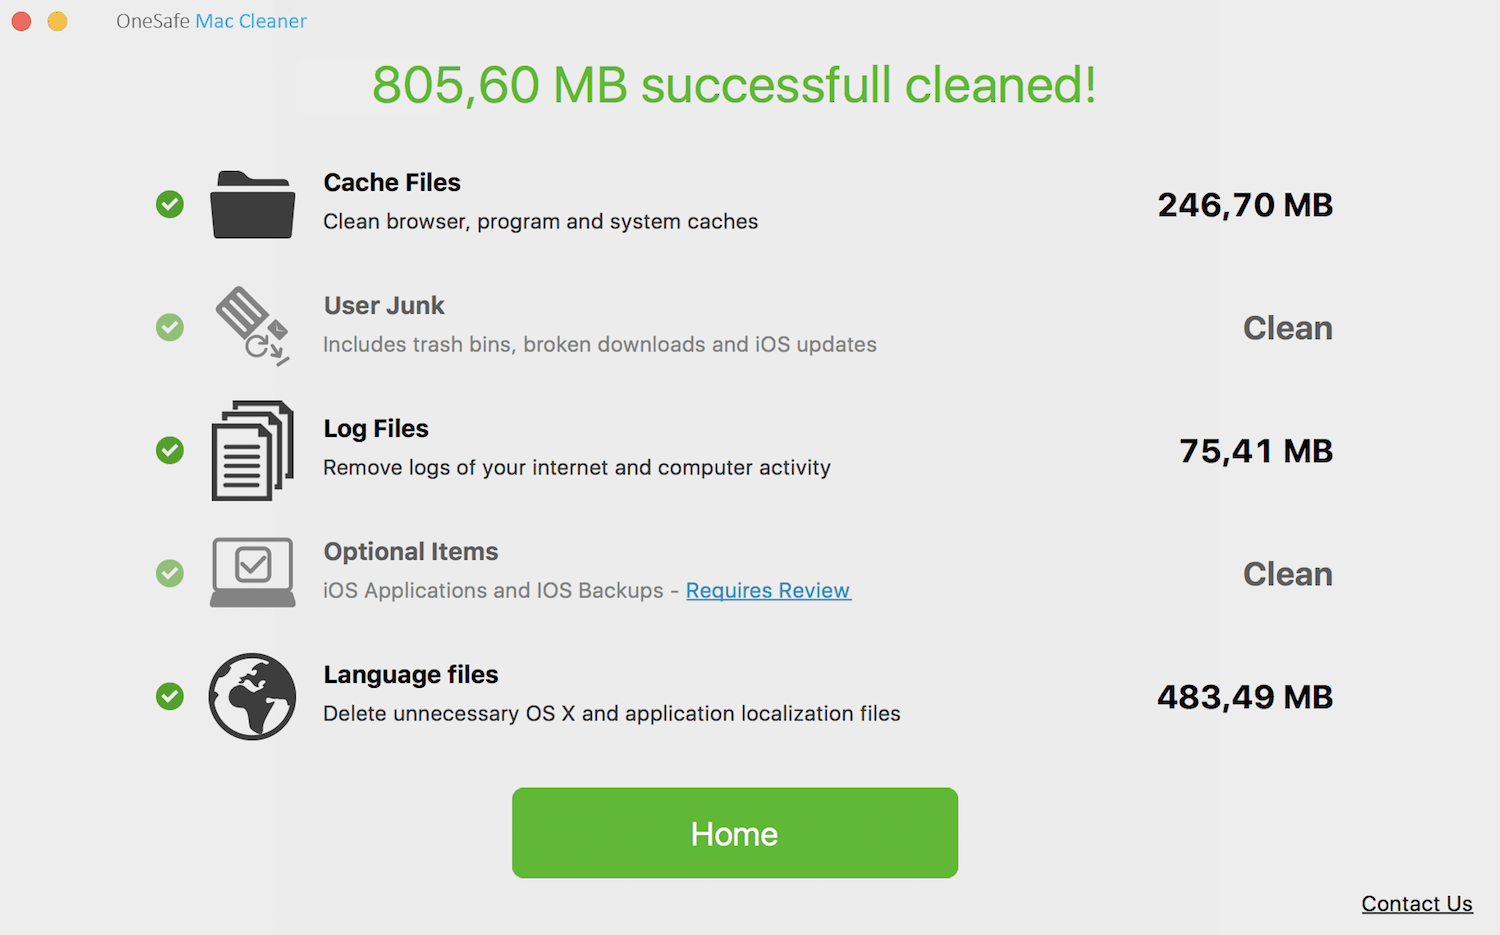Image resolution: width=1500 pixels, height=935 pixels.
Task: Toggle the Log Files green checkmark
Action: point(170,451)
